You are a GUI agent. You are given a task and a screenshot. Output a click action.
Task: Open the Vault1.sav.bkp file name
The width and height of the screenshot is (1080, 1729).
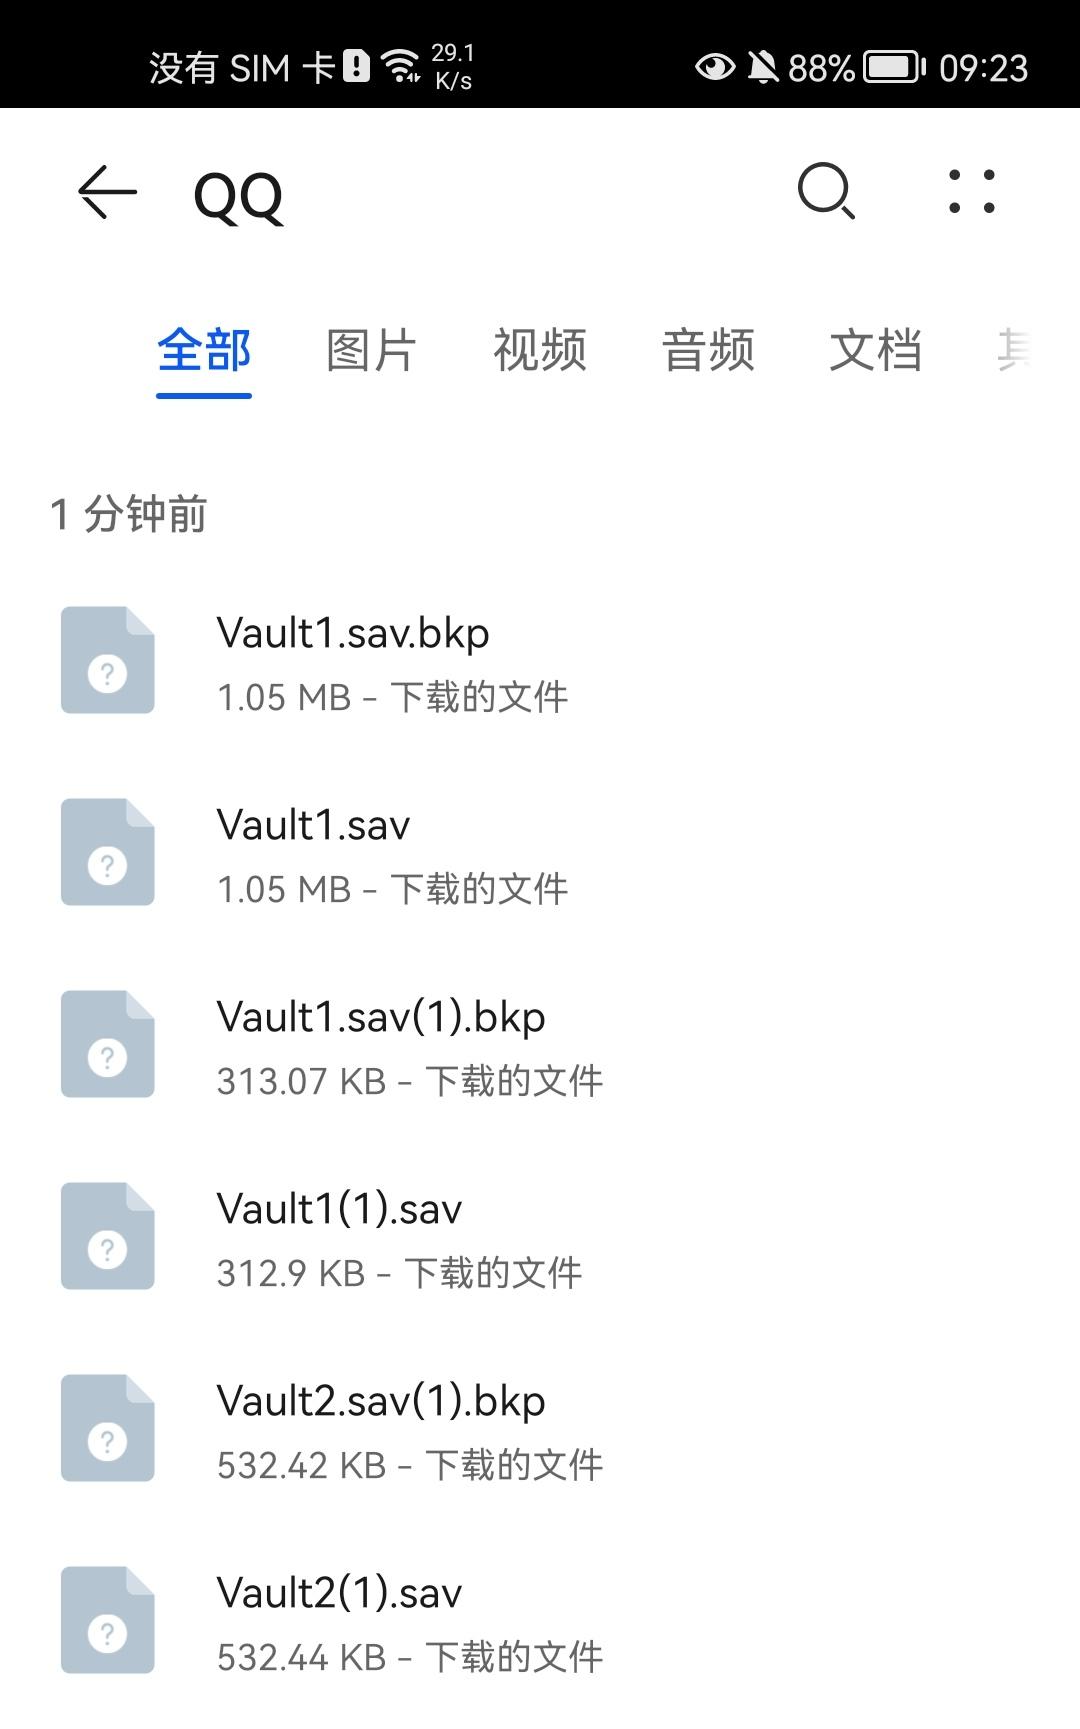pyautogui.click(x=353, y=633)
